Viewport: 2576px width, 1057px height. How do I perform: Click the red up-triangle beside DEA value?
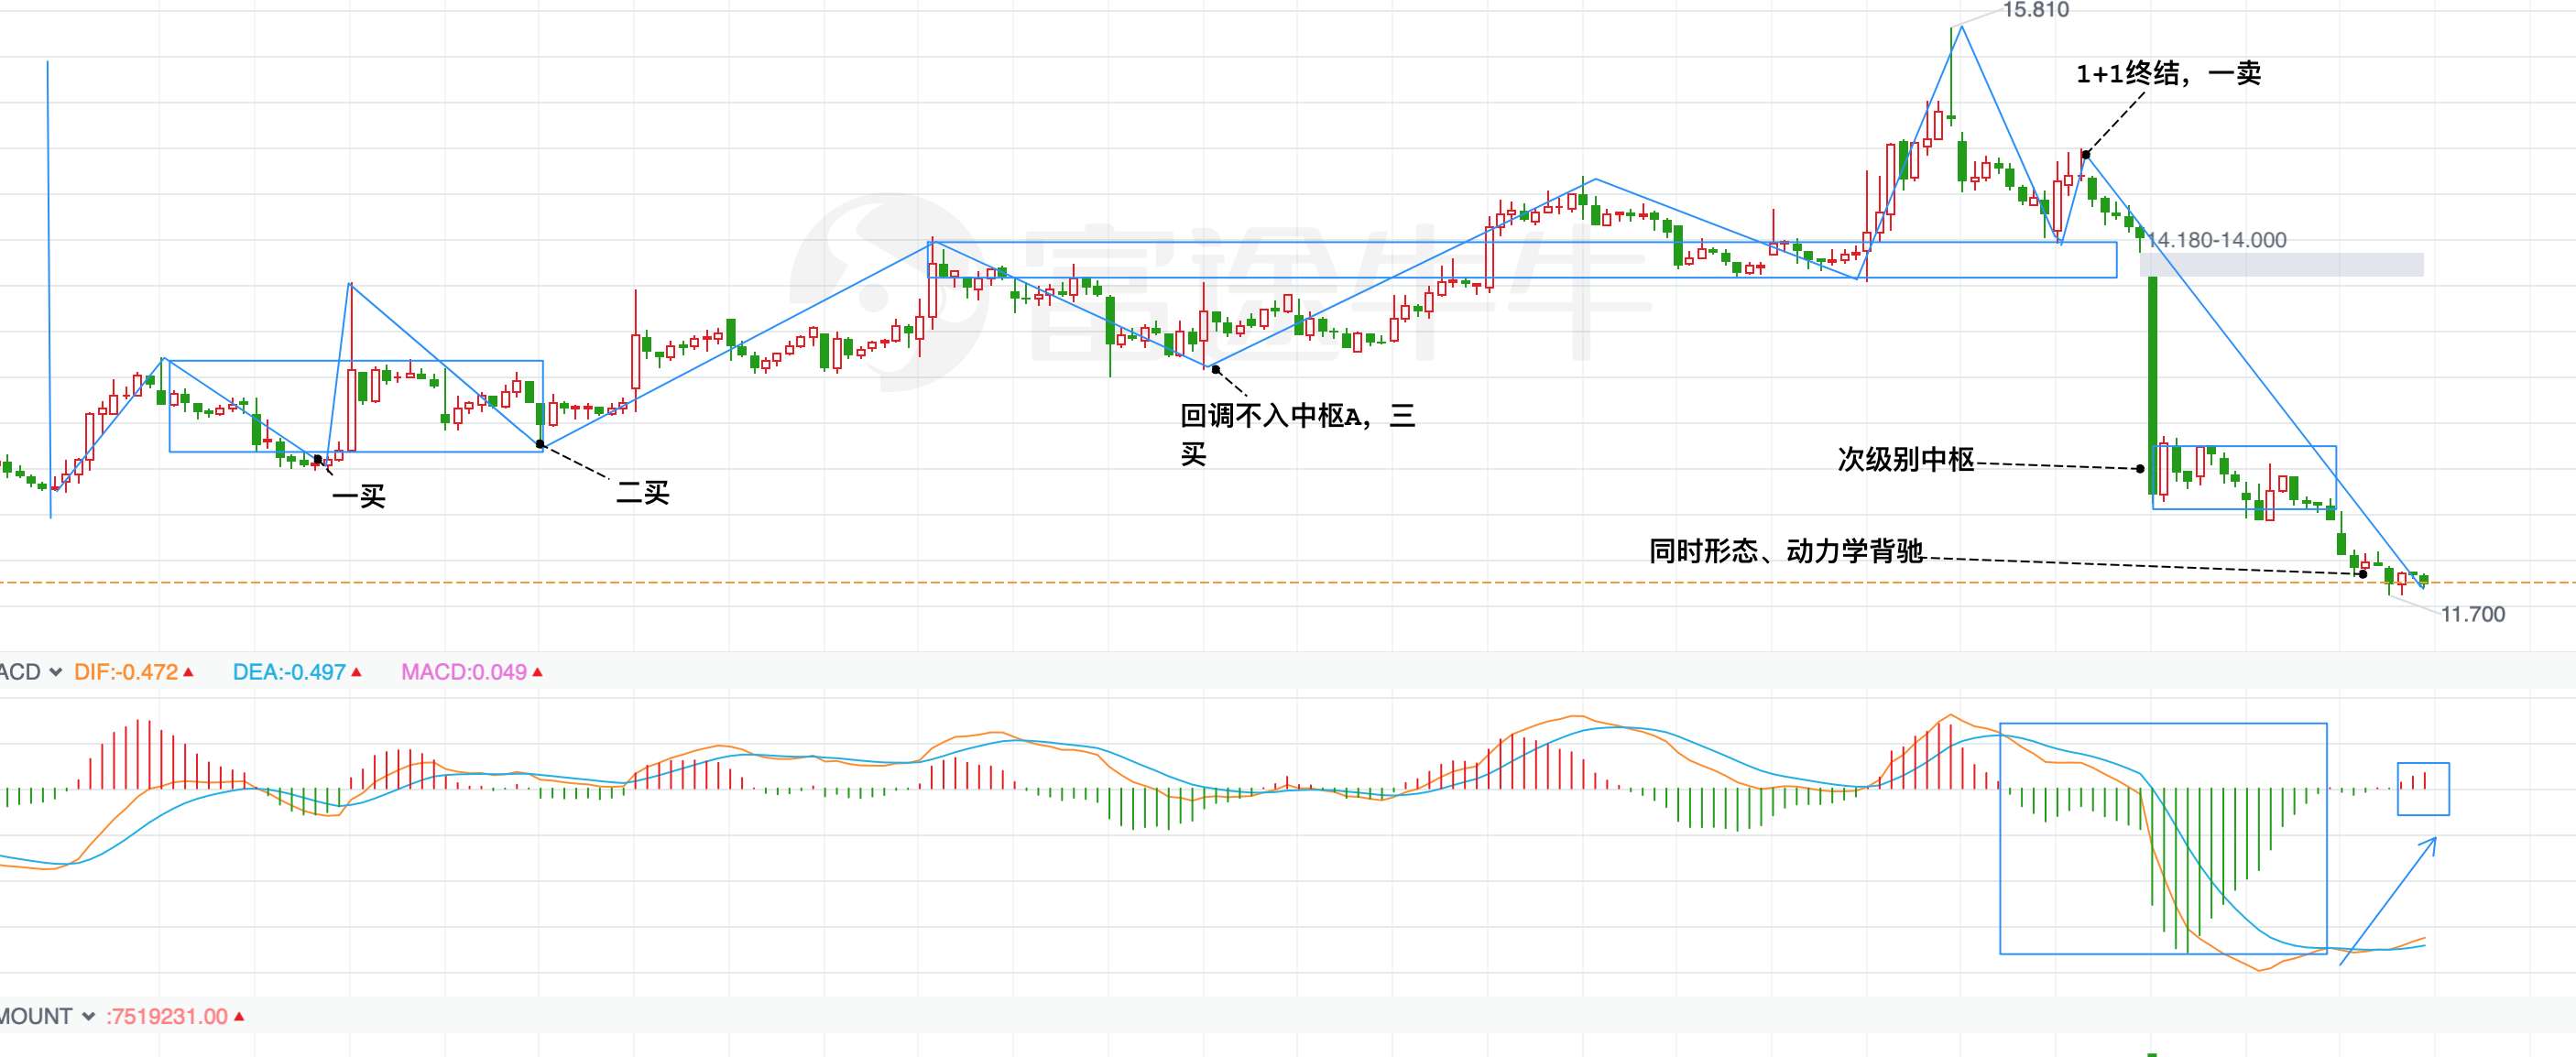(x=357, y=672)
